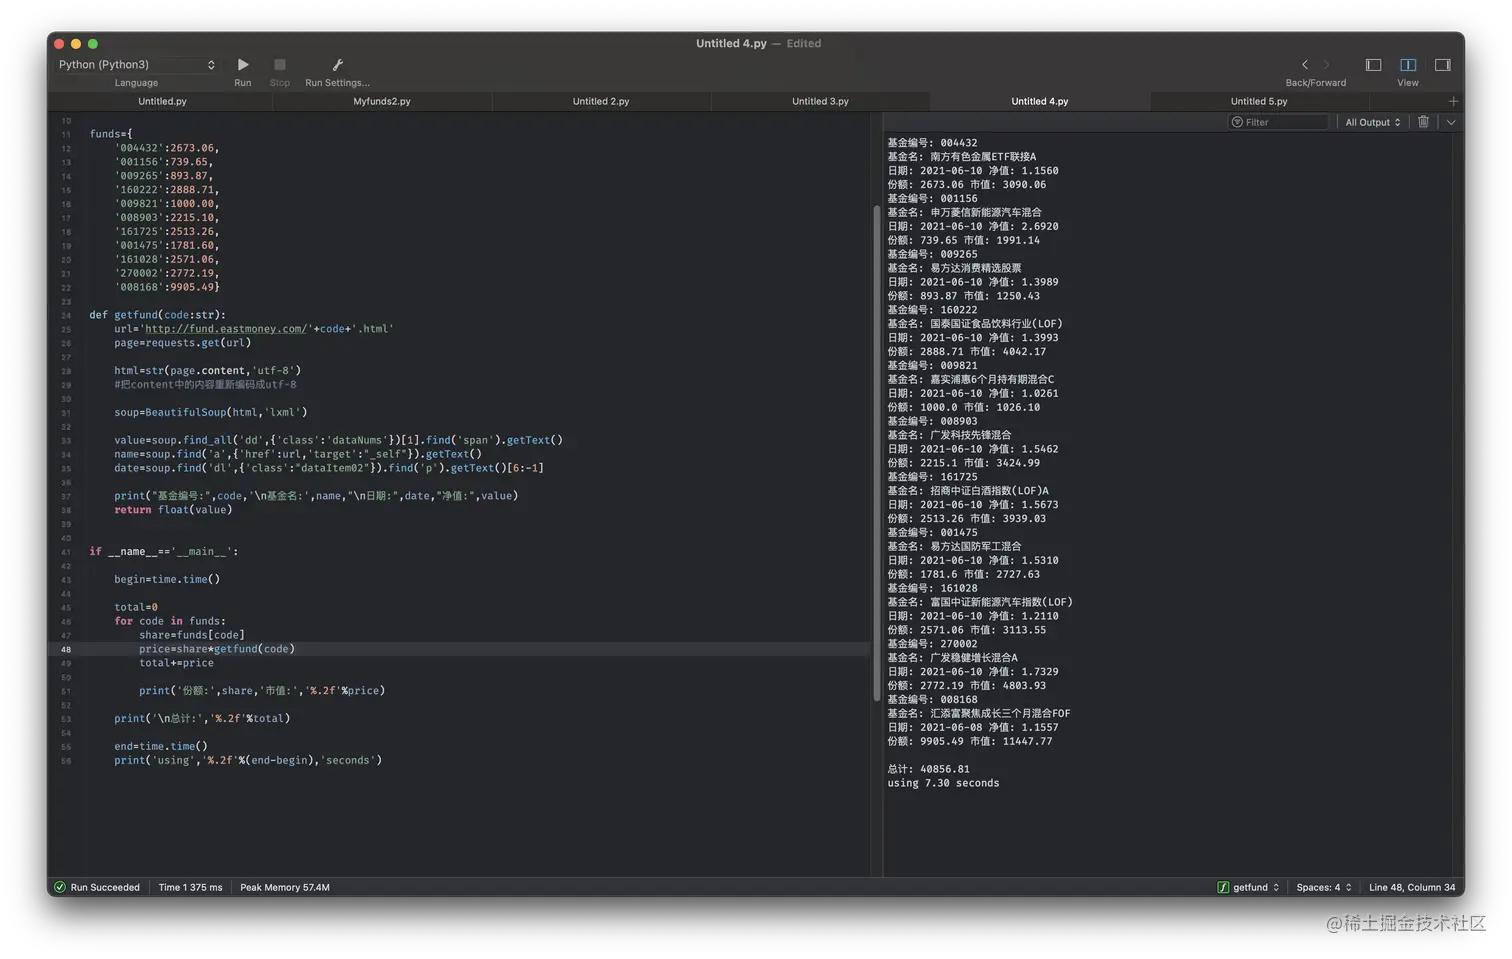Viewport: 1512px width, 959px height.
Task: Toggle the right sidebar view
Action: click(1442, 65)
